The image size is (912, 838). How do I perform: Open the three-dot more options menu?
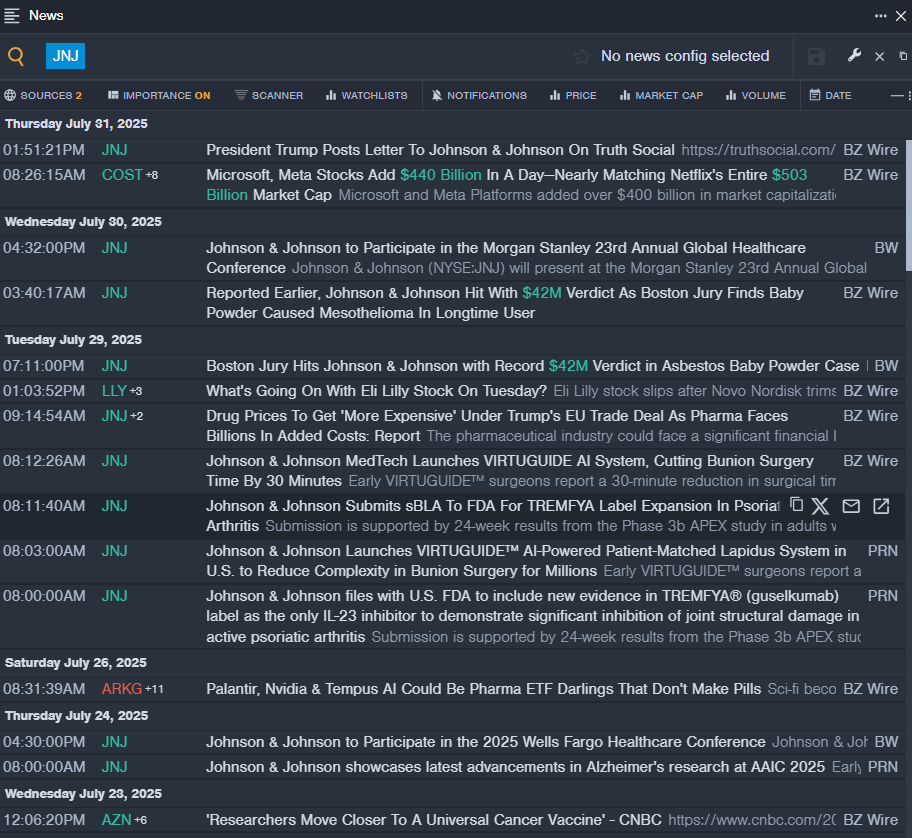[881, 16]
